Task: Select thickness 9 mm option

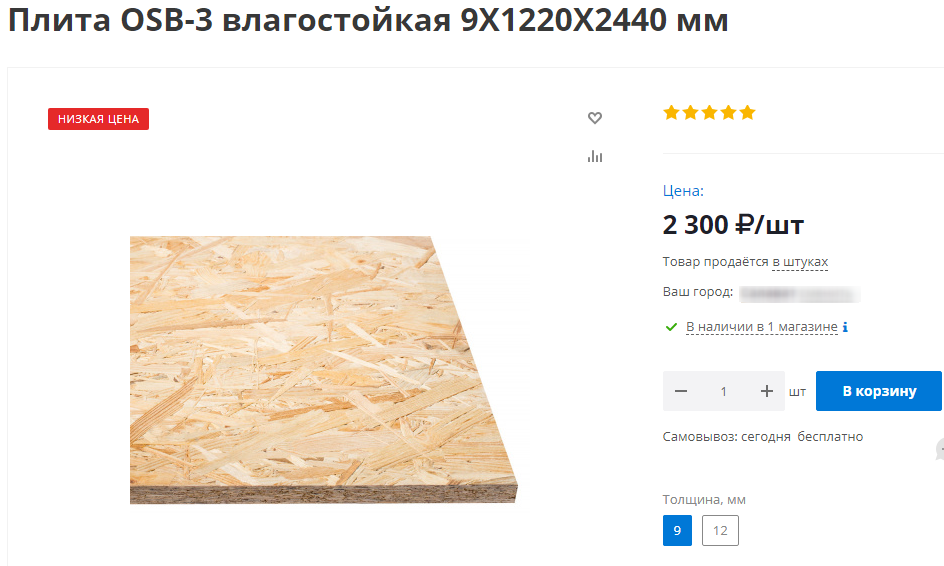Action: [677, 530]
